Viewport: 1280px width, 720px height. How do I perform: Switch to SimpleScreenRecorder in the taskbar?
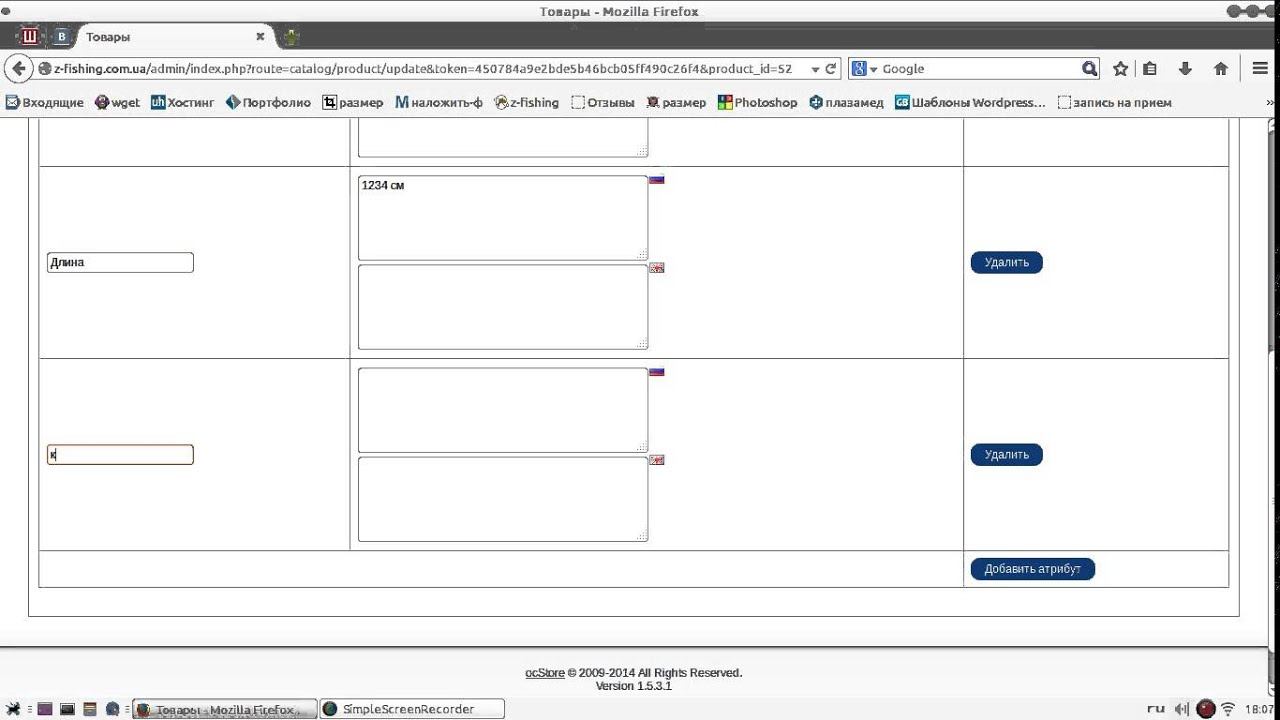coord(412,709)
